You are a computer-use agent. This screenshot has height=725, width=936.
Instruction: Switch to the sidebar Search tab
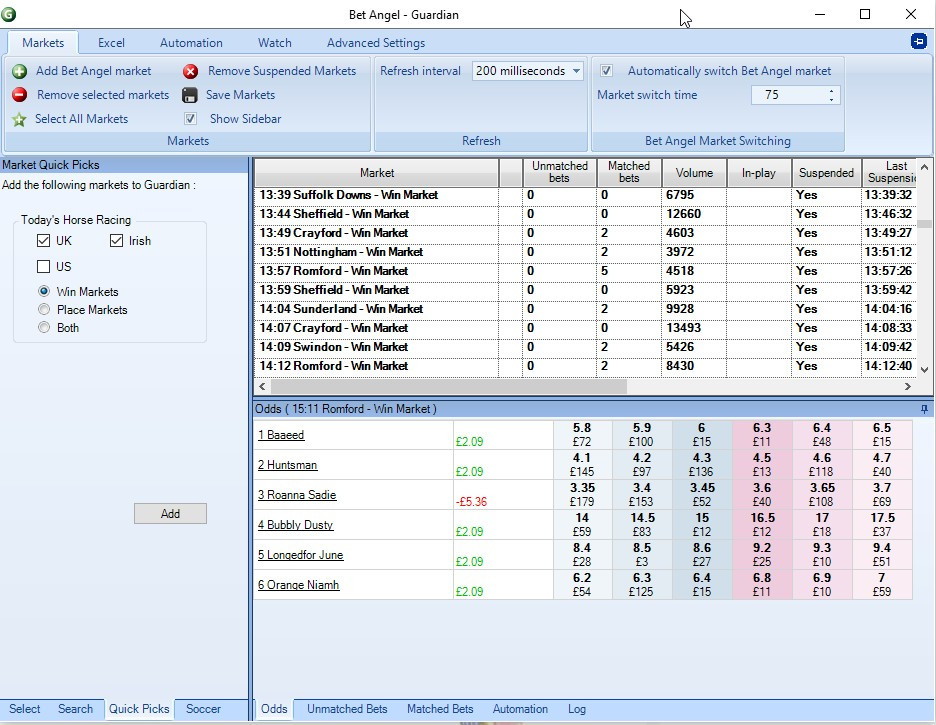click(x=75, y=709)
